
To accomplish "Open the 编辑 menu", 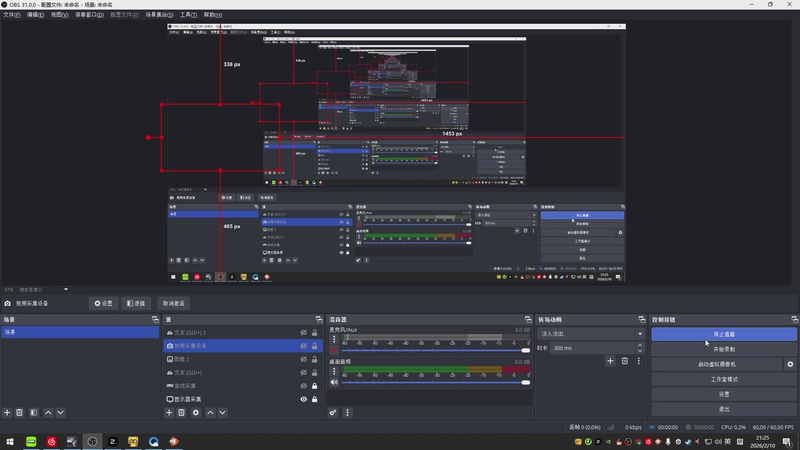I will (x=35, y=15).
